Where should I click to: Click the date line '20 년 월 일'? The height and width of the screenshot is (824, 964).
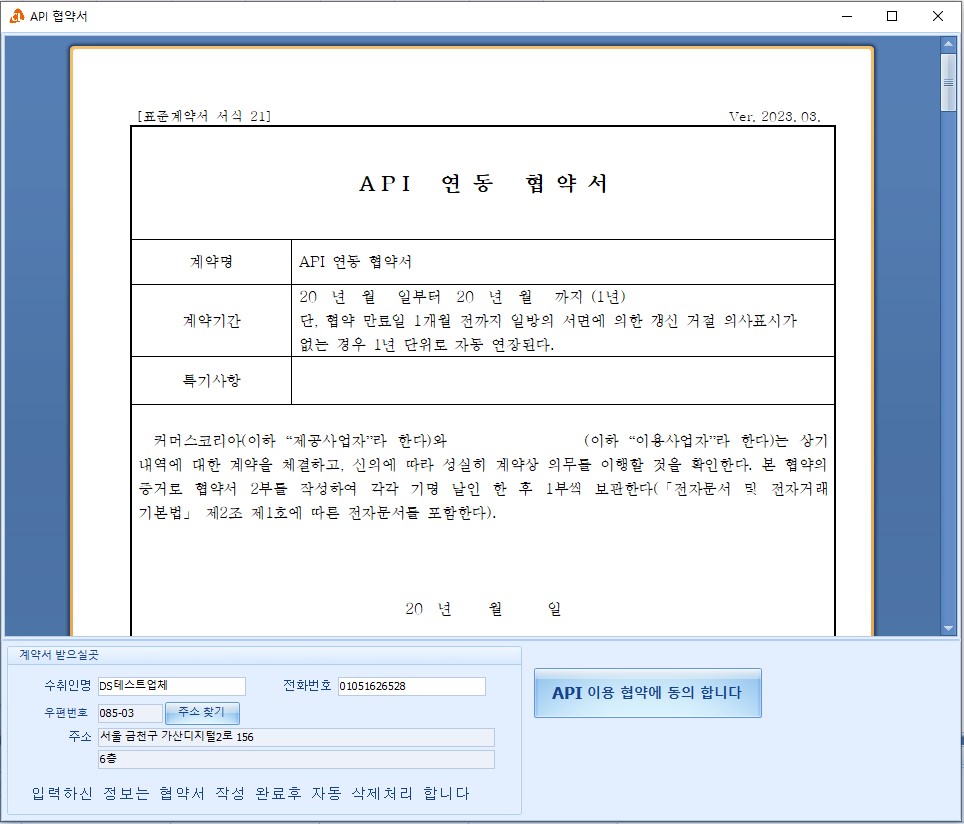click(x=483, y=609)
